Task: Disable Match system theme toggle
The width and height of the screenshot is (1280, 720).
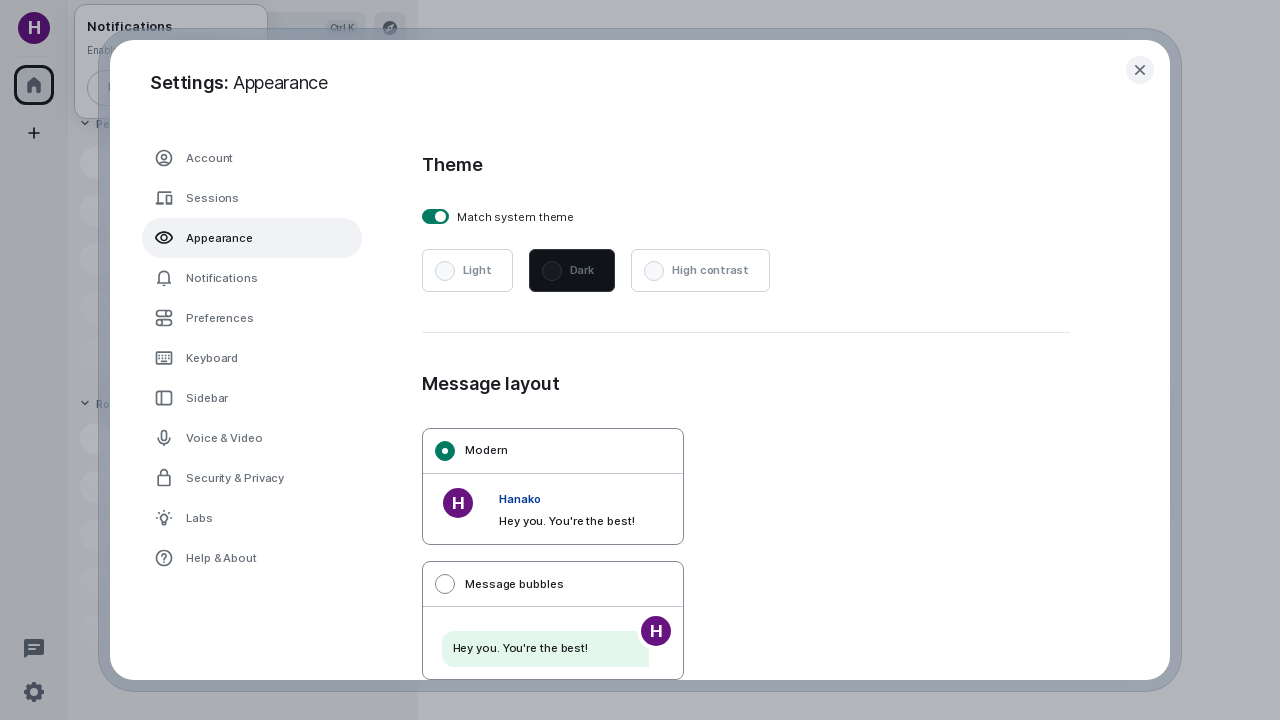Action: pyautogui.click(x=435, y=217)
